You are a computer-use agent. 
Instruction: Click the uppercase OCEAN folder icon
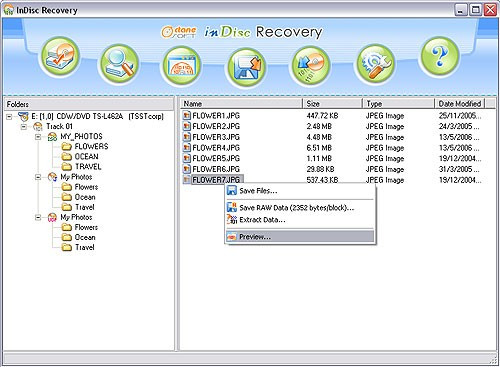[67, 156]
